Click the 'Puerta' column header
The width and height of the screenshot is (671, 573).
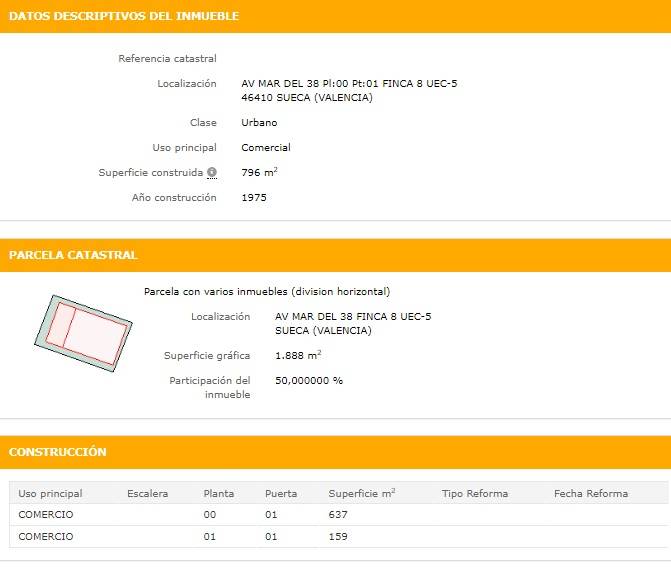point(281,494)
